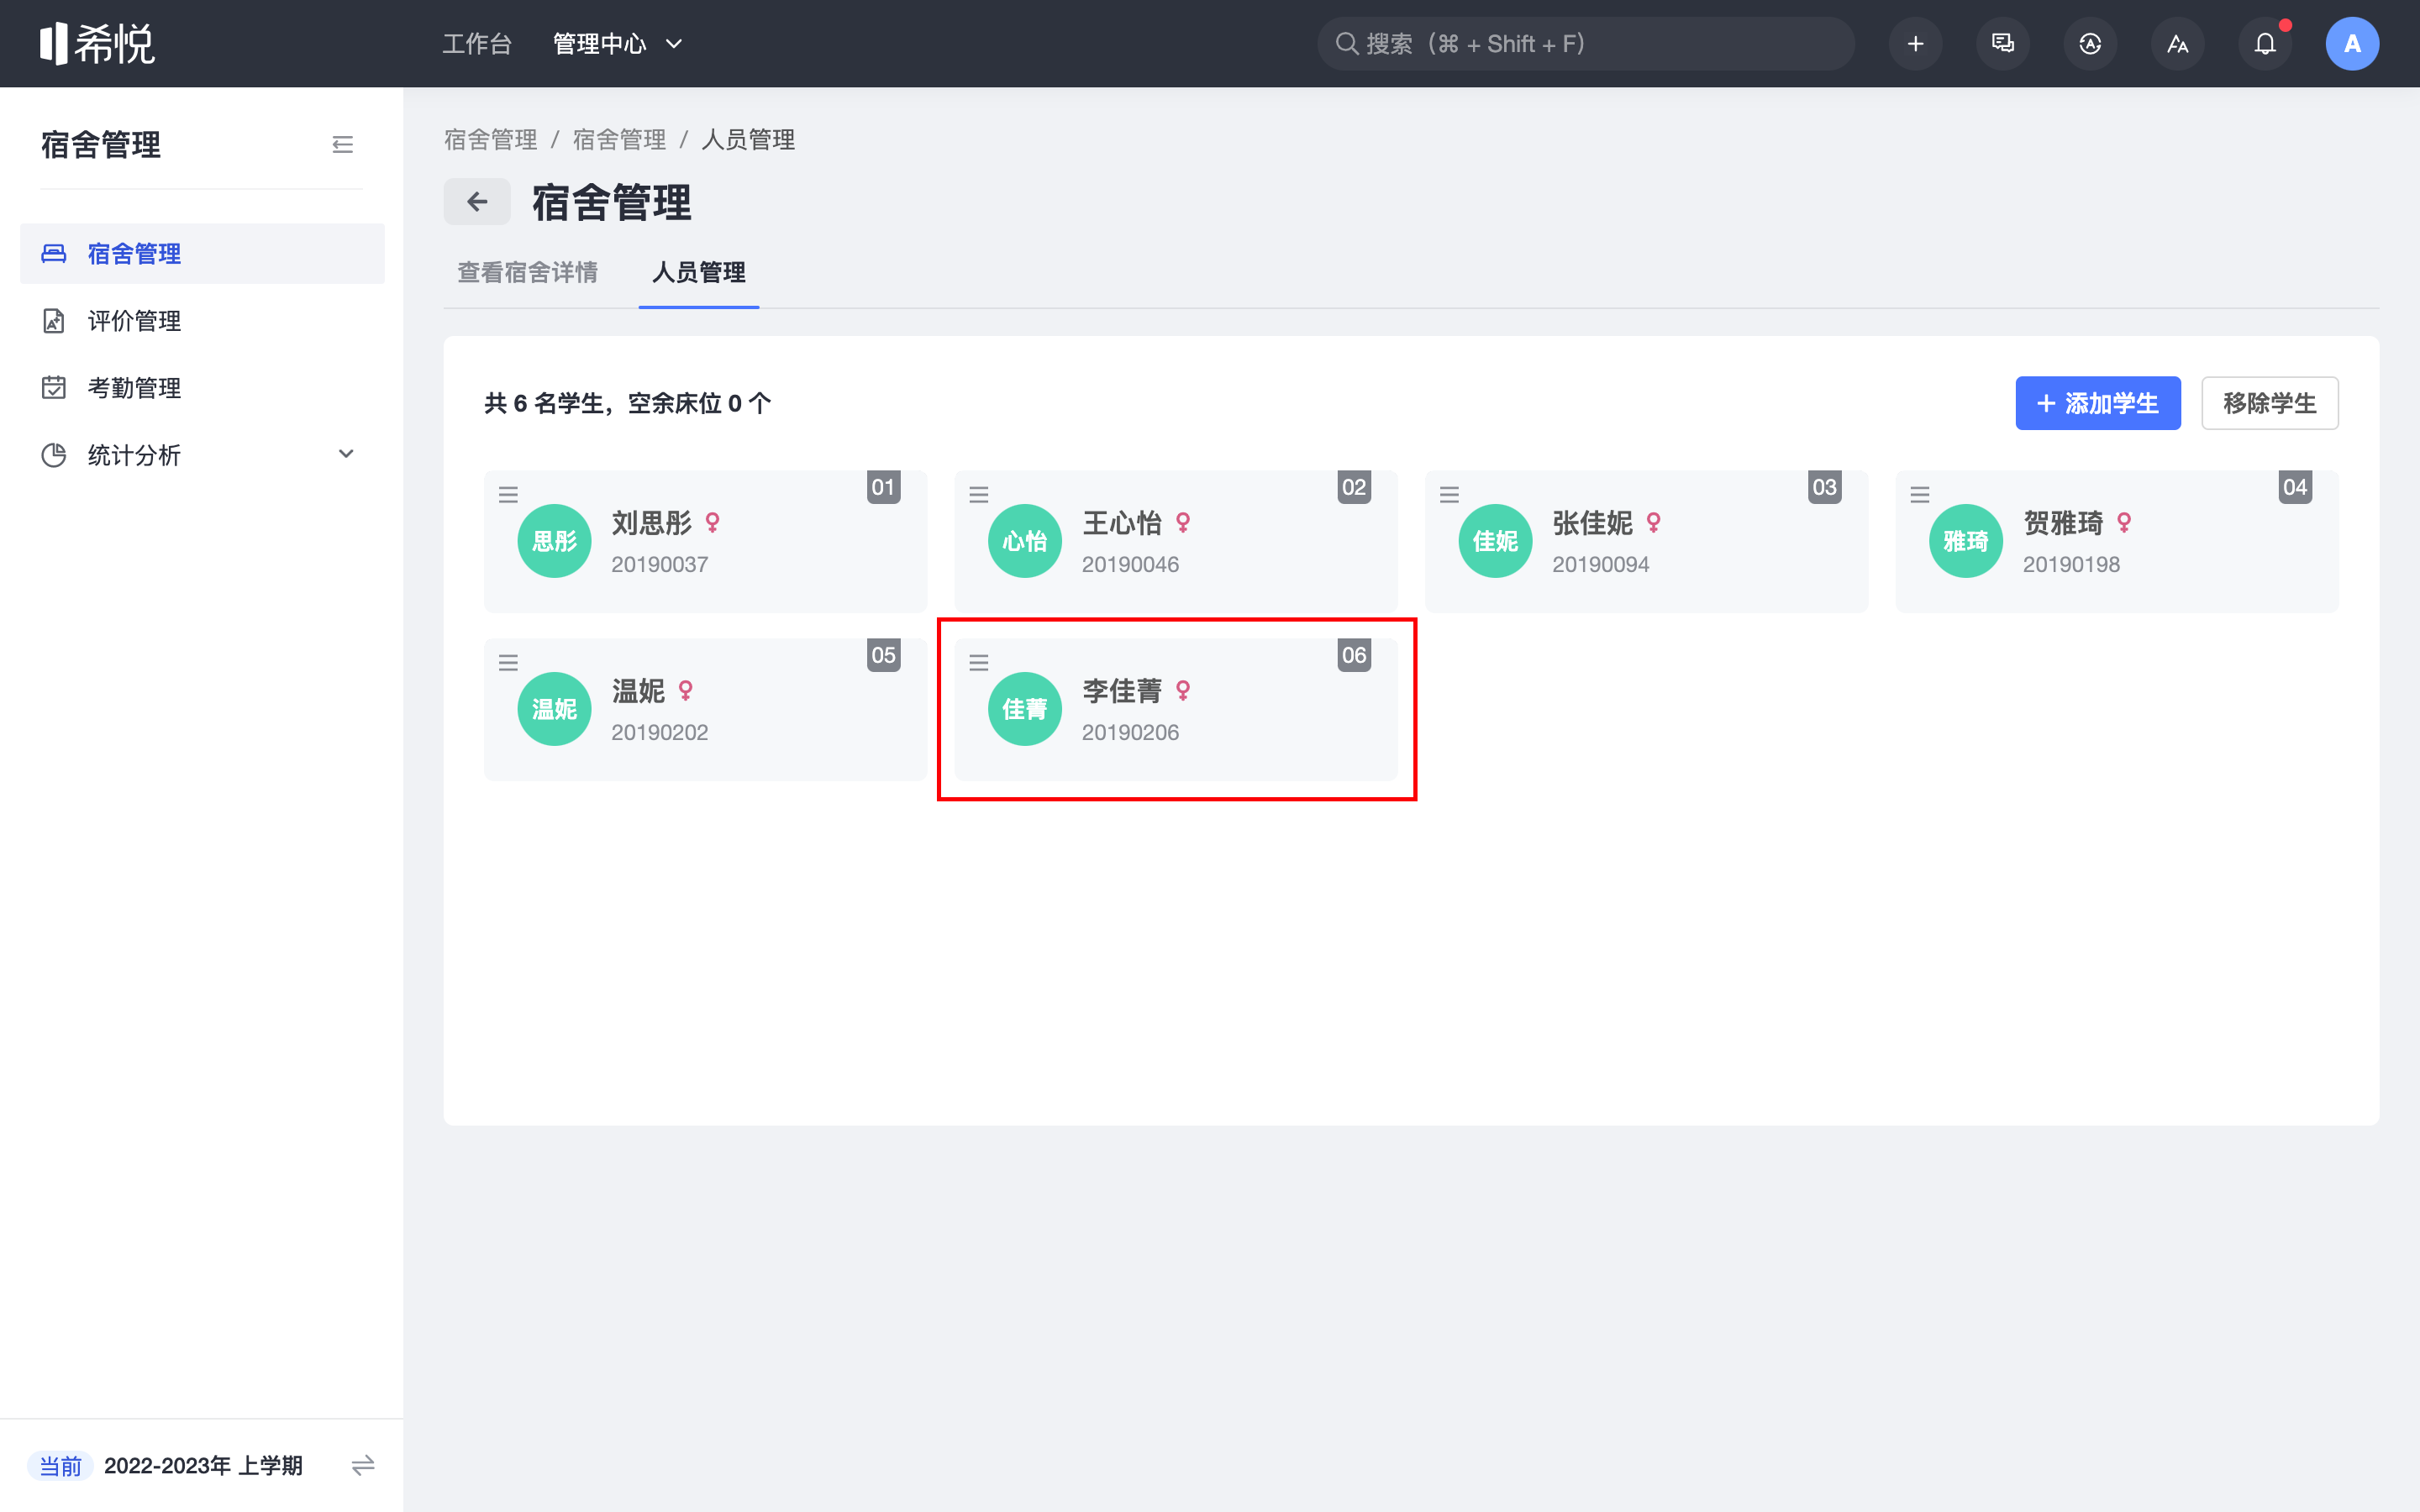Click the name 贺雅琦
The width and height of the screenshot is (2420, 1512).
pos(2063,523)
